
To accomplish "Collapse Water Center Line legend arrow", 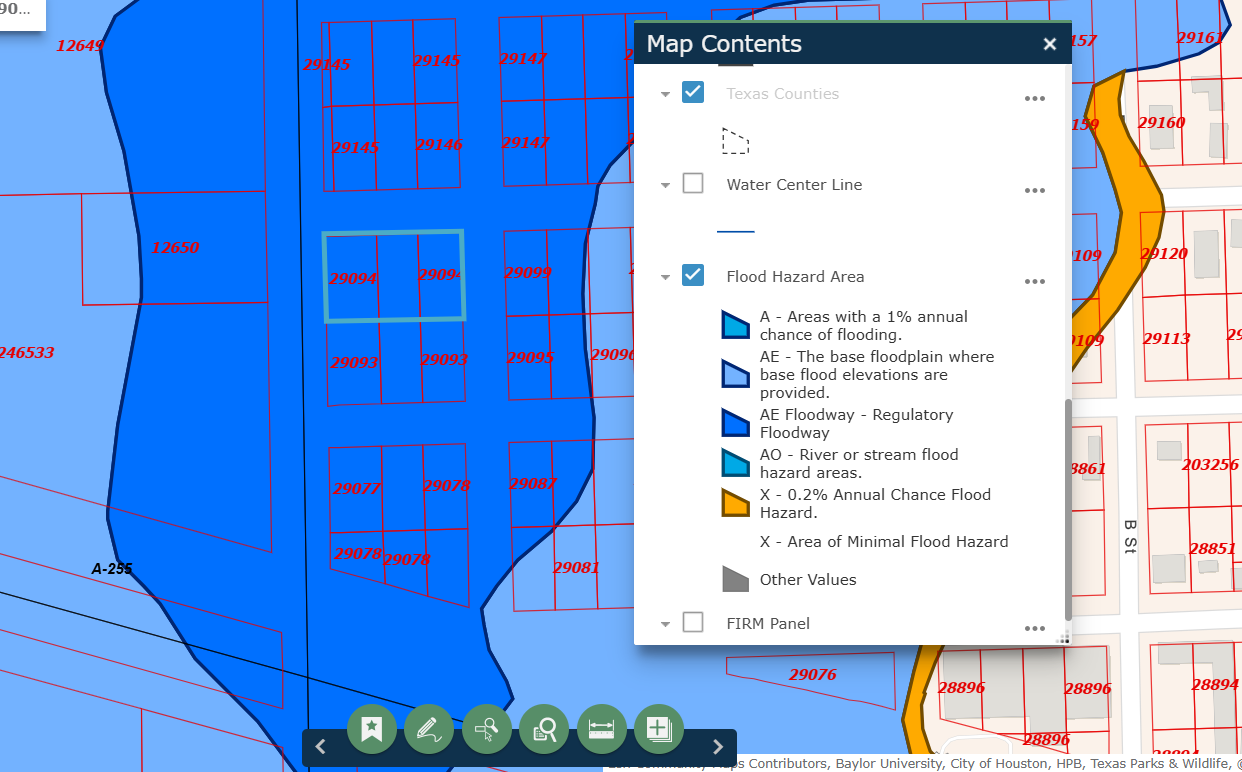I will tap(665, 185).
